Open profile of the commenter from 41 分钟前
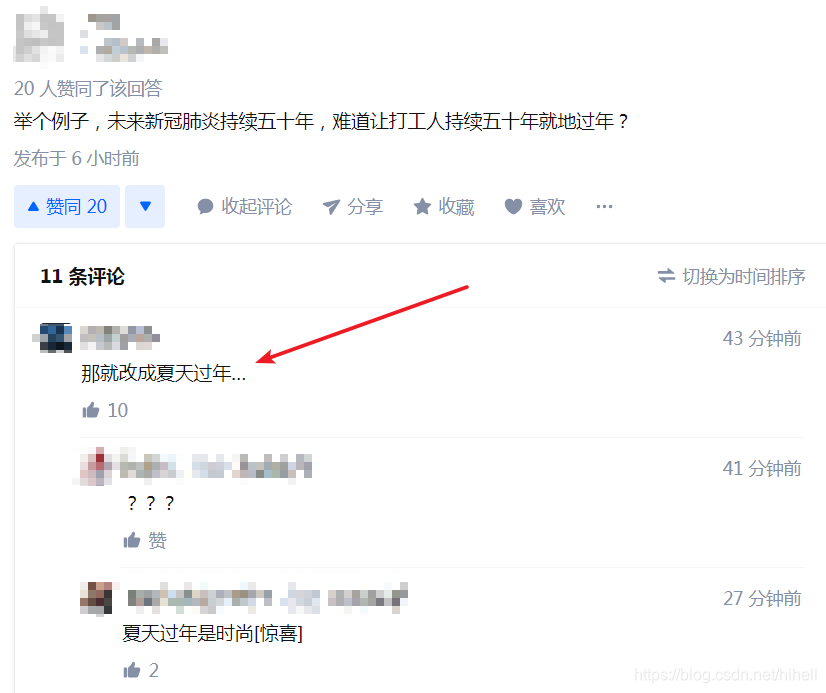Screen dimensions: 826x693 pos(96,467)
